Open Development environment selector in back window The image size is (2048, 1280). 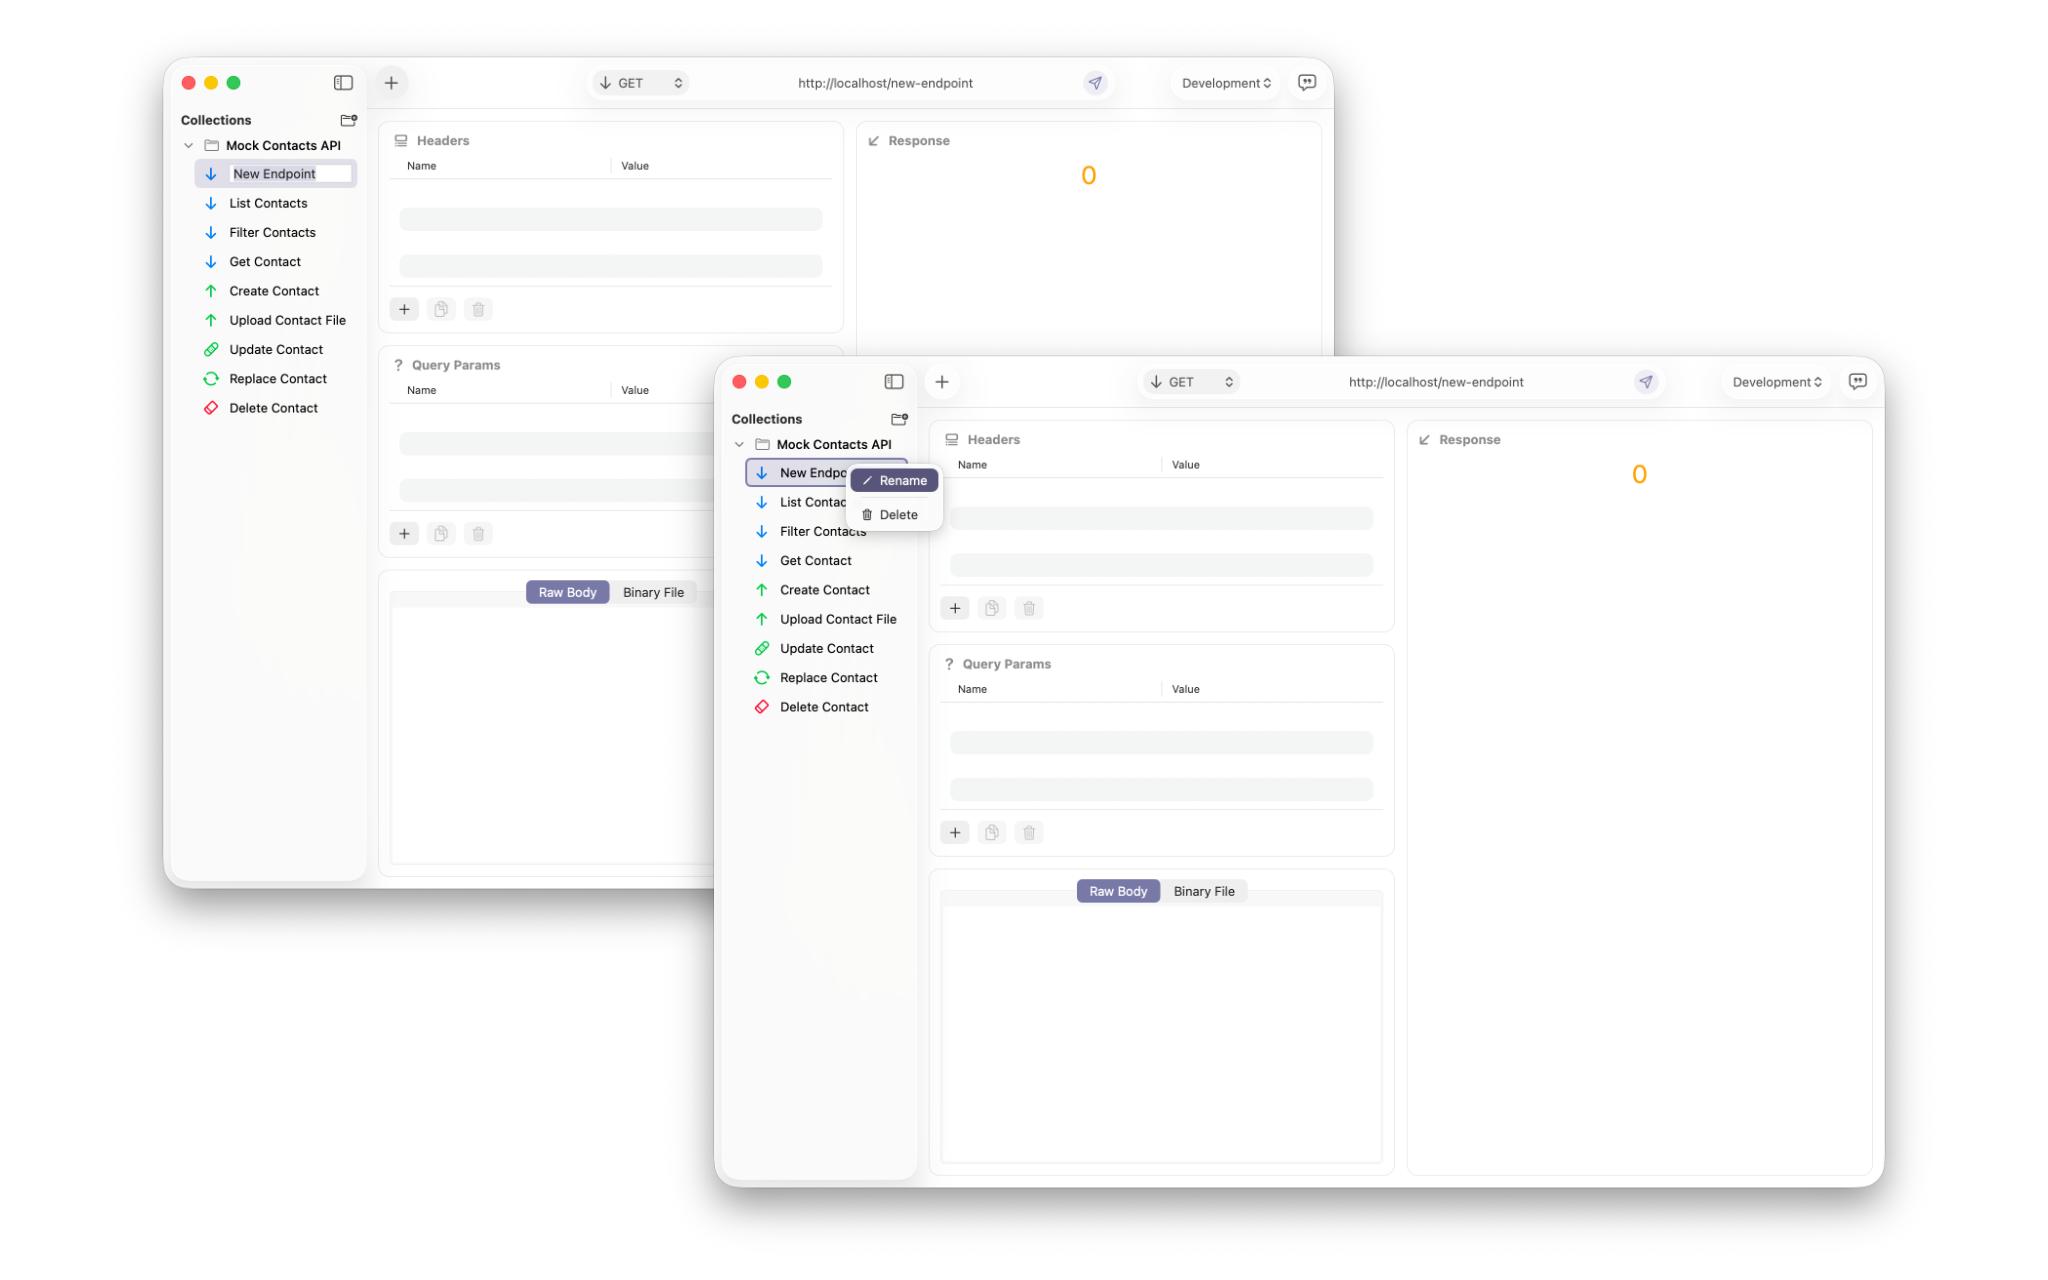click(1226, 83)
